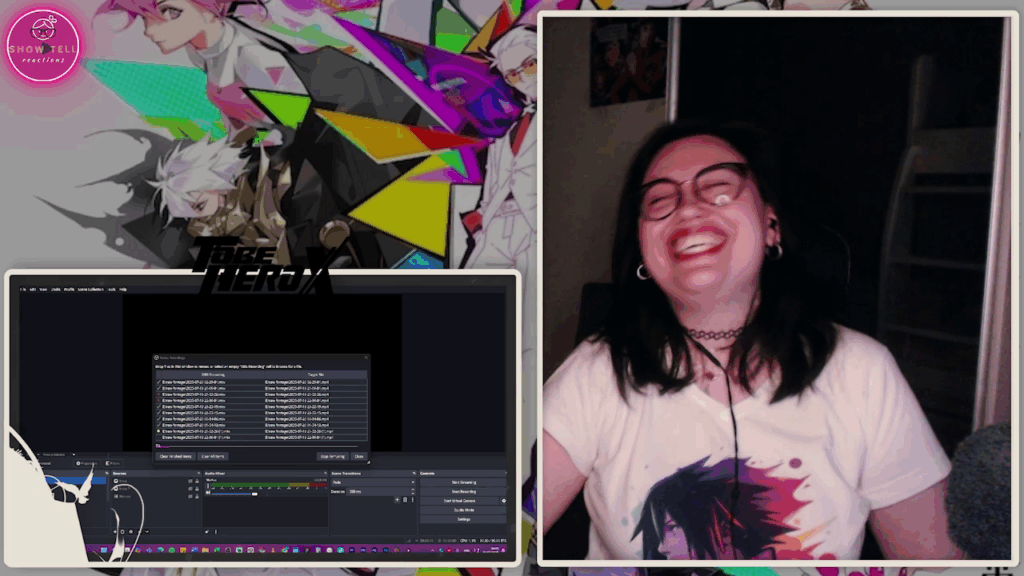
Task: Add a new scene transition plus icon
Action: (x=398, y=499)
